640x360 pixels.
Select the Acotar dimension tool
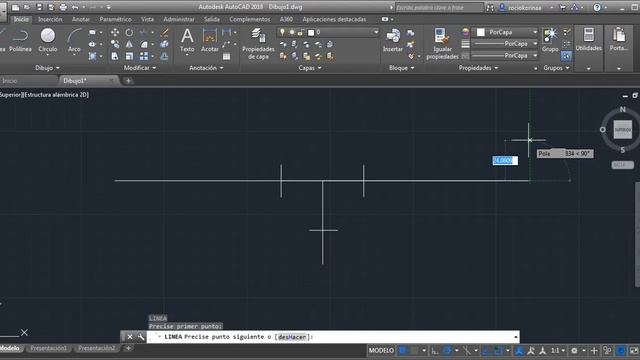(x=210, y=40)
